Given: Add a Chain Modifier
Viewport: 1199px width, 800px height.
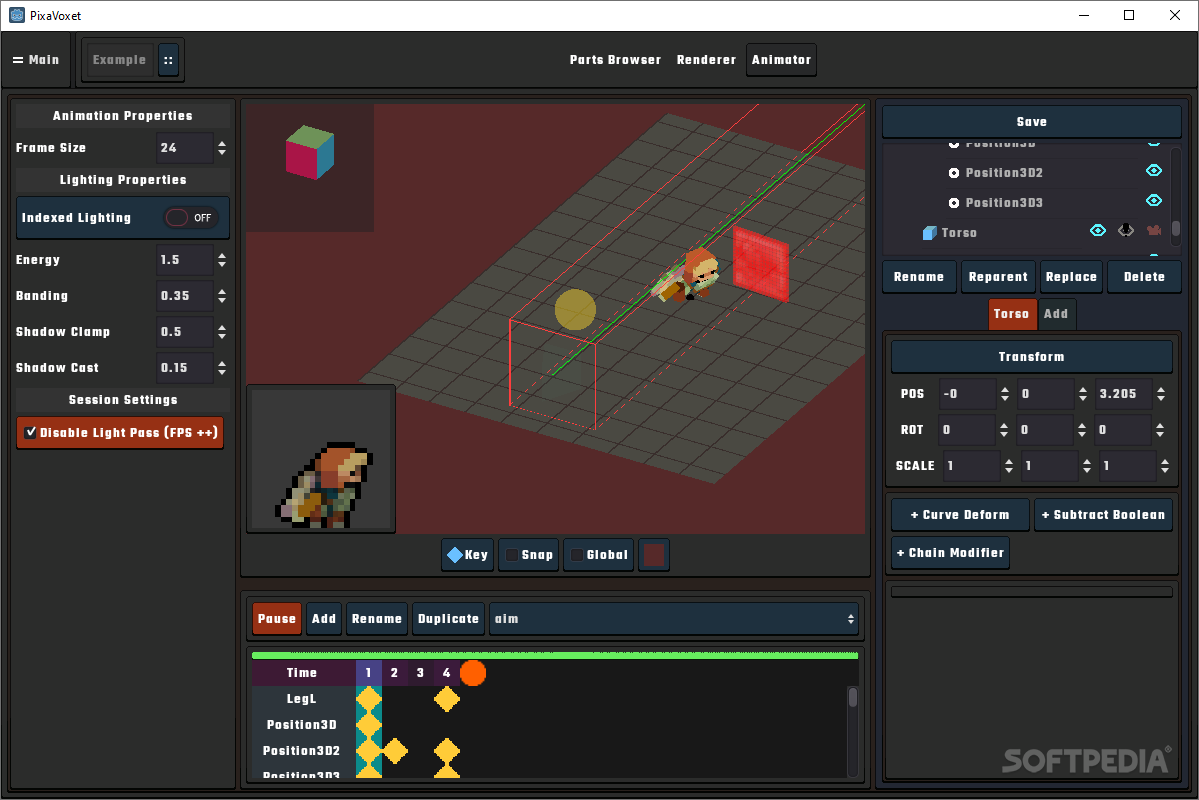Looking at the screenshot, I should [x=950, y=553].
